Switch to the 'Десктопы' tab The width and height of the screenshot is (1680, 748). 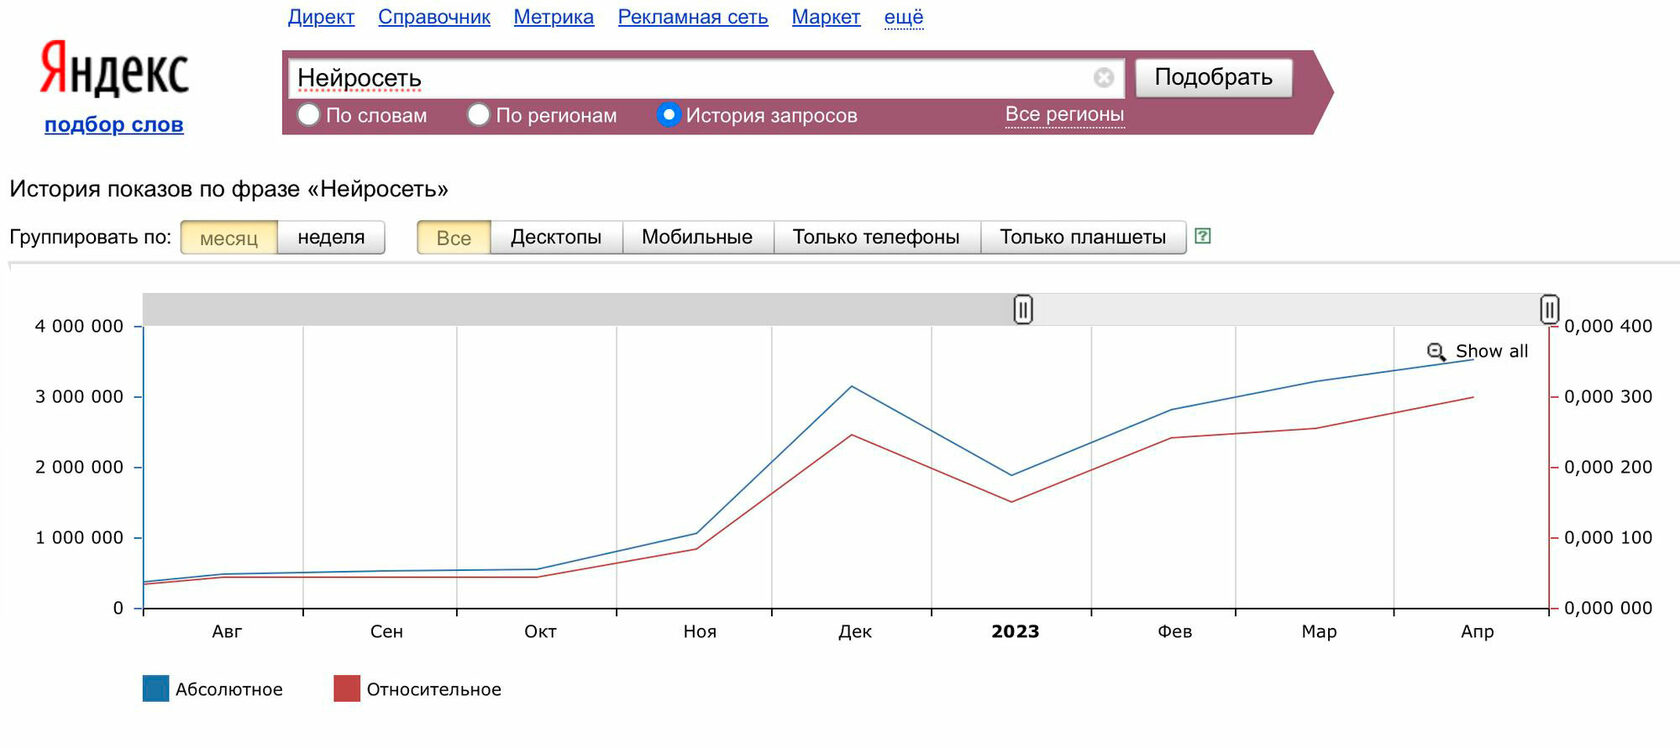pos(556,238)
